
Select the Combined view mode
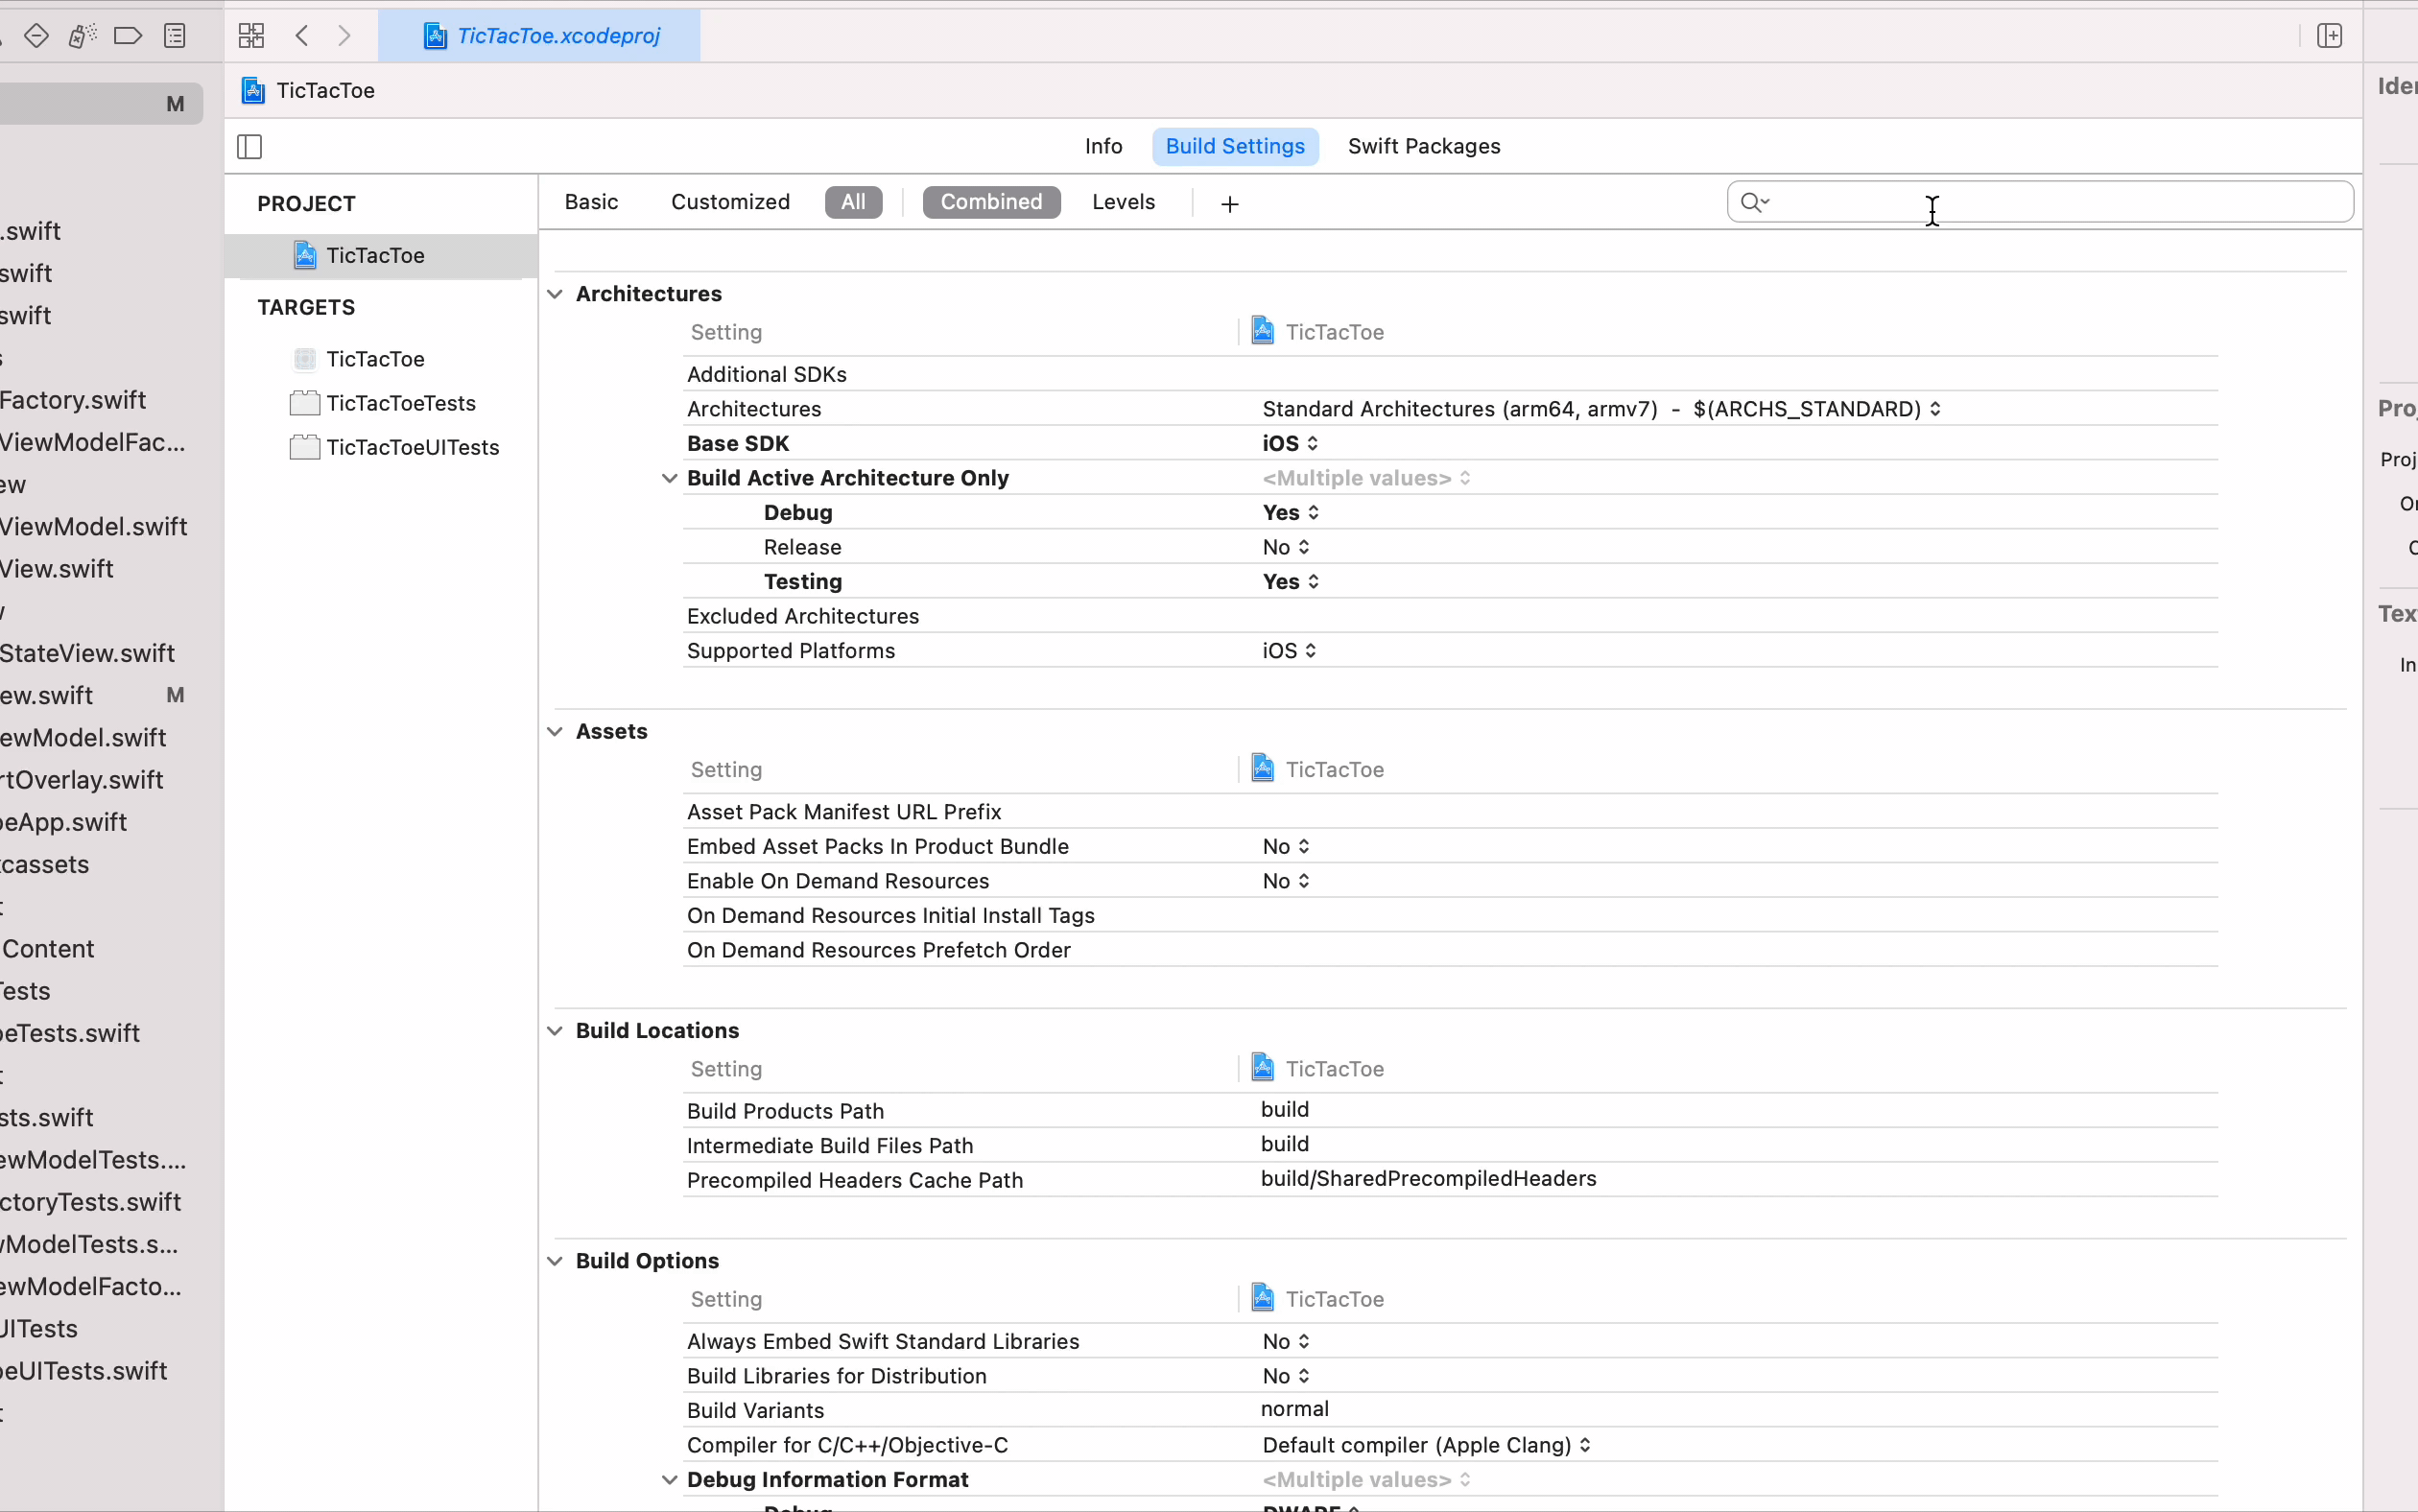(x=991, y=202)
